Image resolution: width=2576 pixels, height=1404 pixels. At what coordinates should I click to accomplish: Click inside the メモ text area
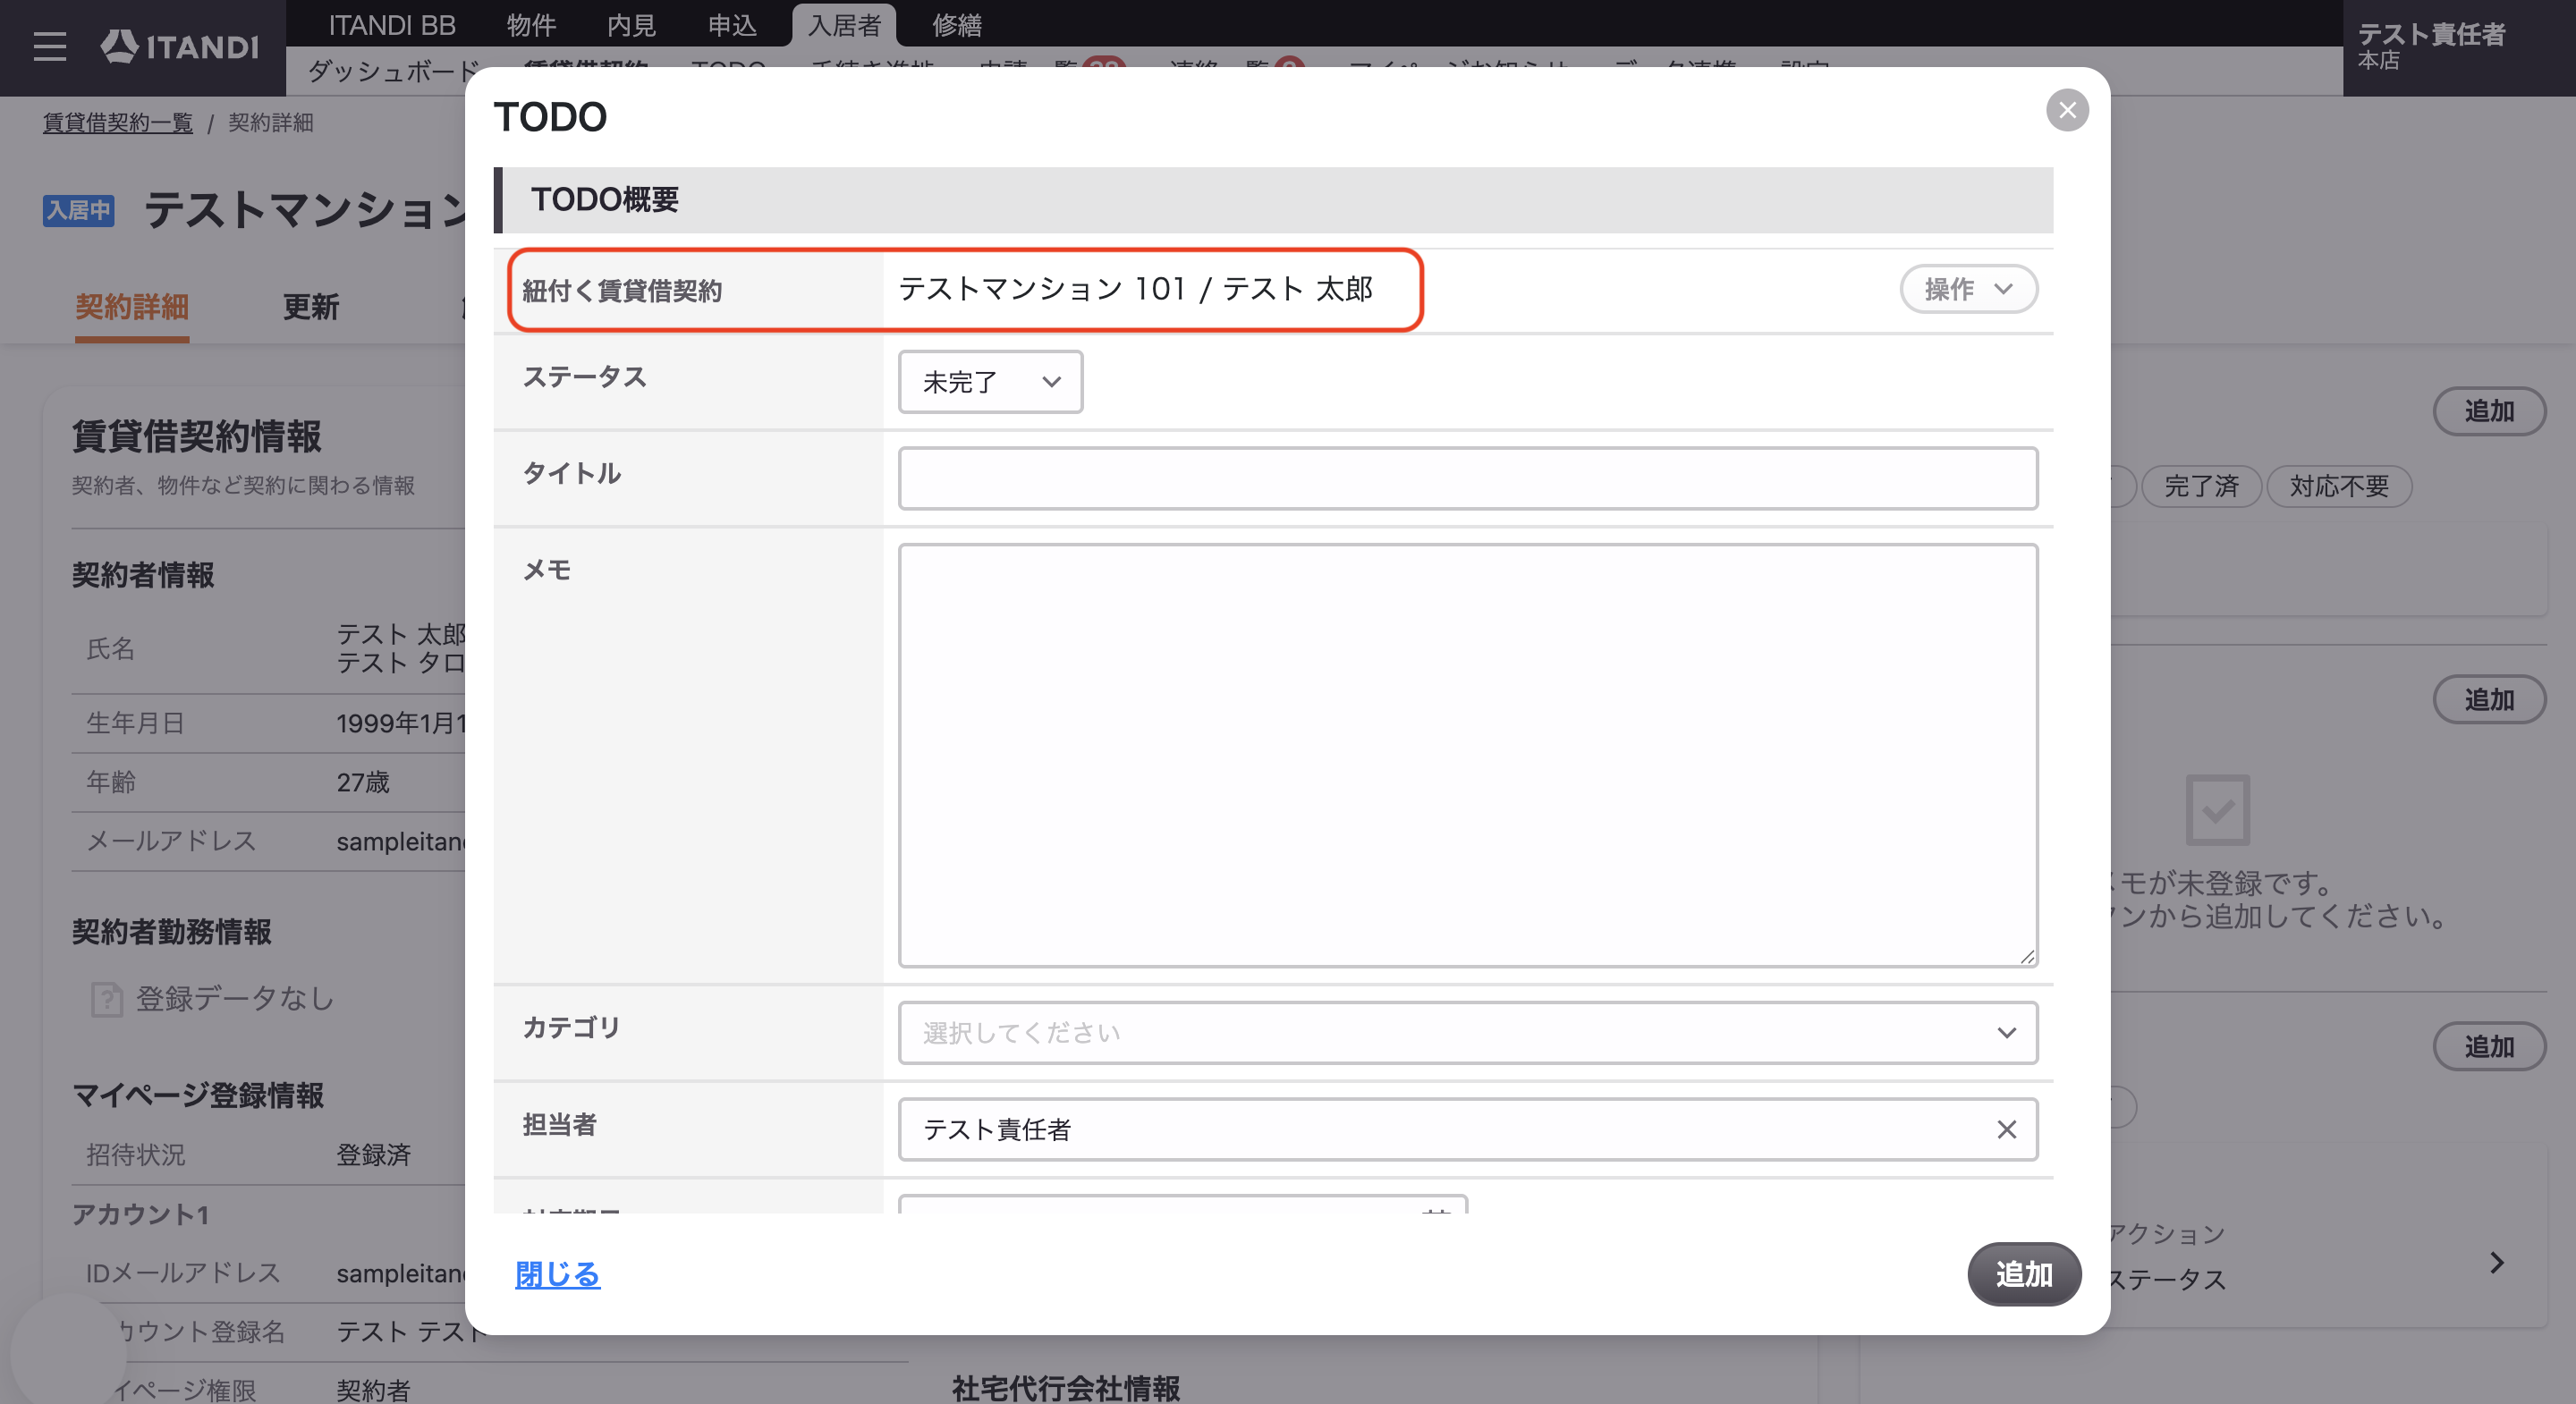1467,755
